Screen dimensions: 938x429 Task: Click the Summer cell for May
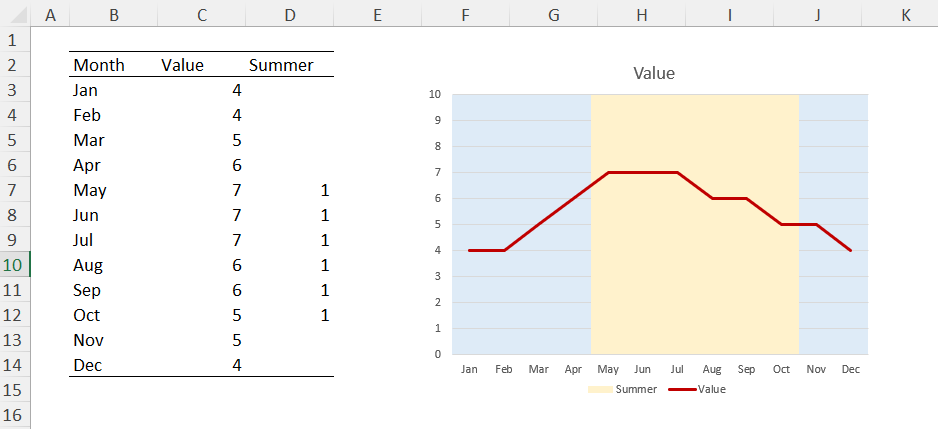coord(290,190)
